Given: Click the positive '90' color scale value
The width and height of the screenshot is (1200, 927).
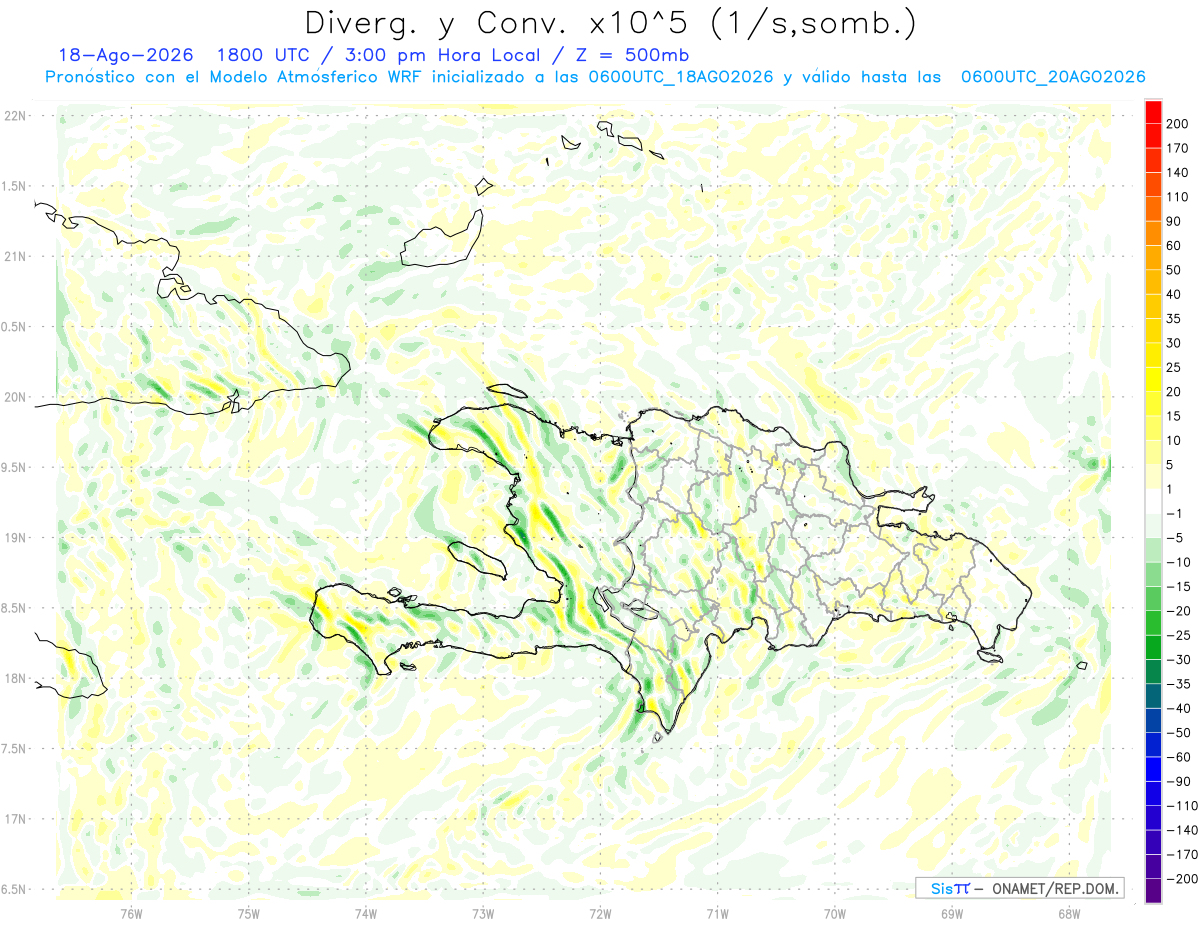Looking at the screenshot, I should (x=1175, y=221).
